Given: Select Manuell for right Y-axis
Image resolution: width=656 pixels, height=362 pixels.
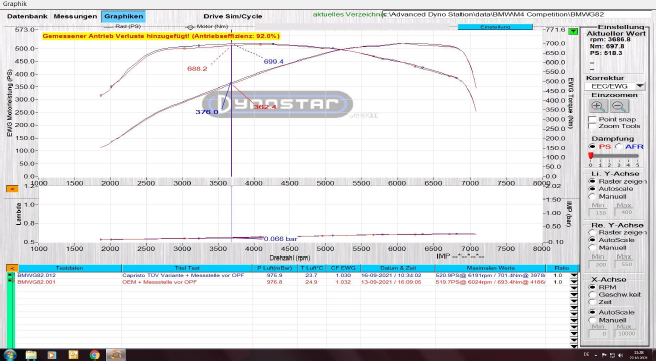Looking at the screenshot, I should [x=592, y=248].
